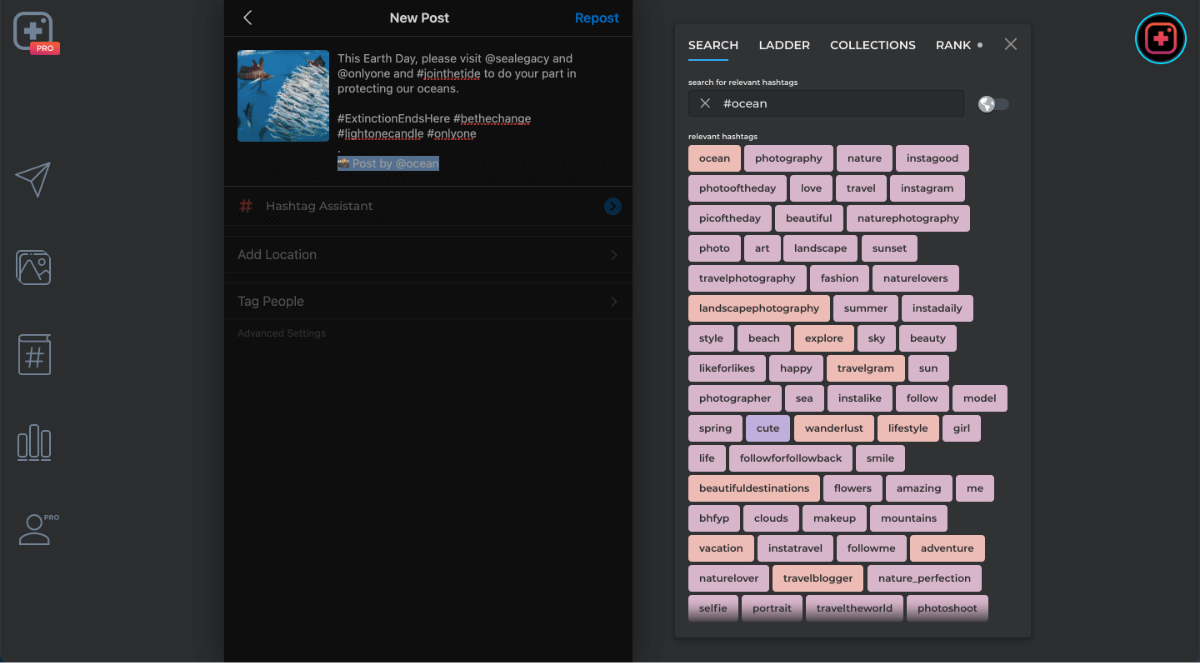
Task: Clear the #ocean search with the X icon
Action: click(705, 103)
